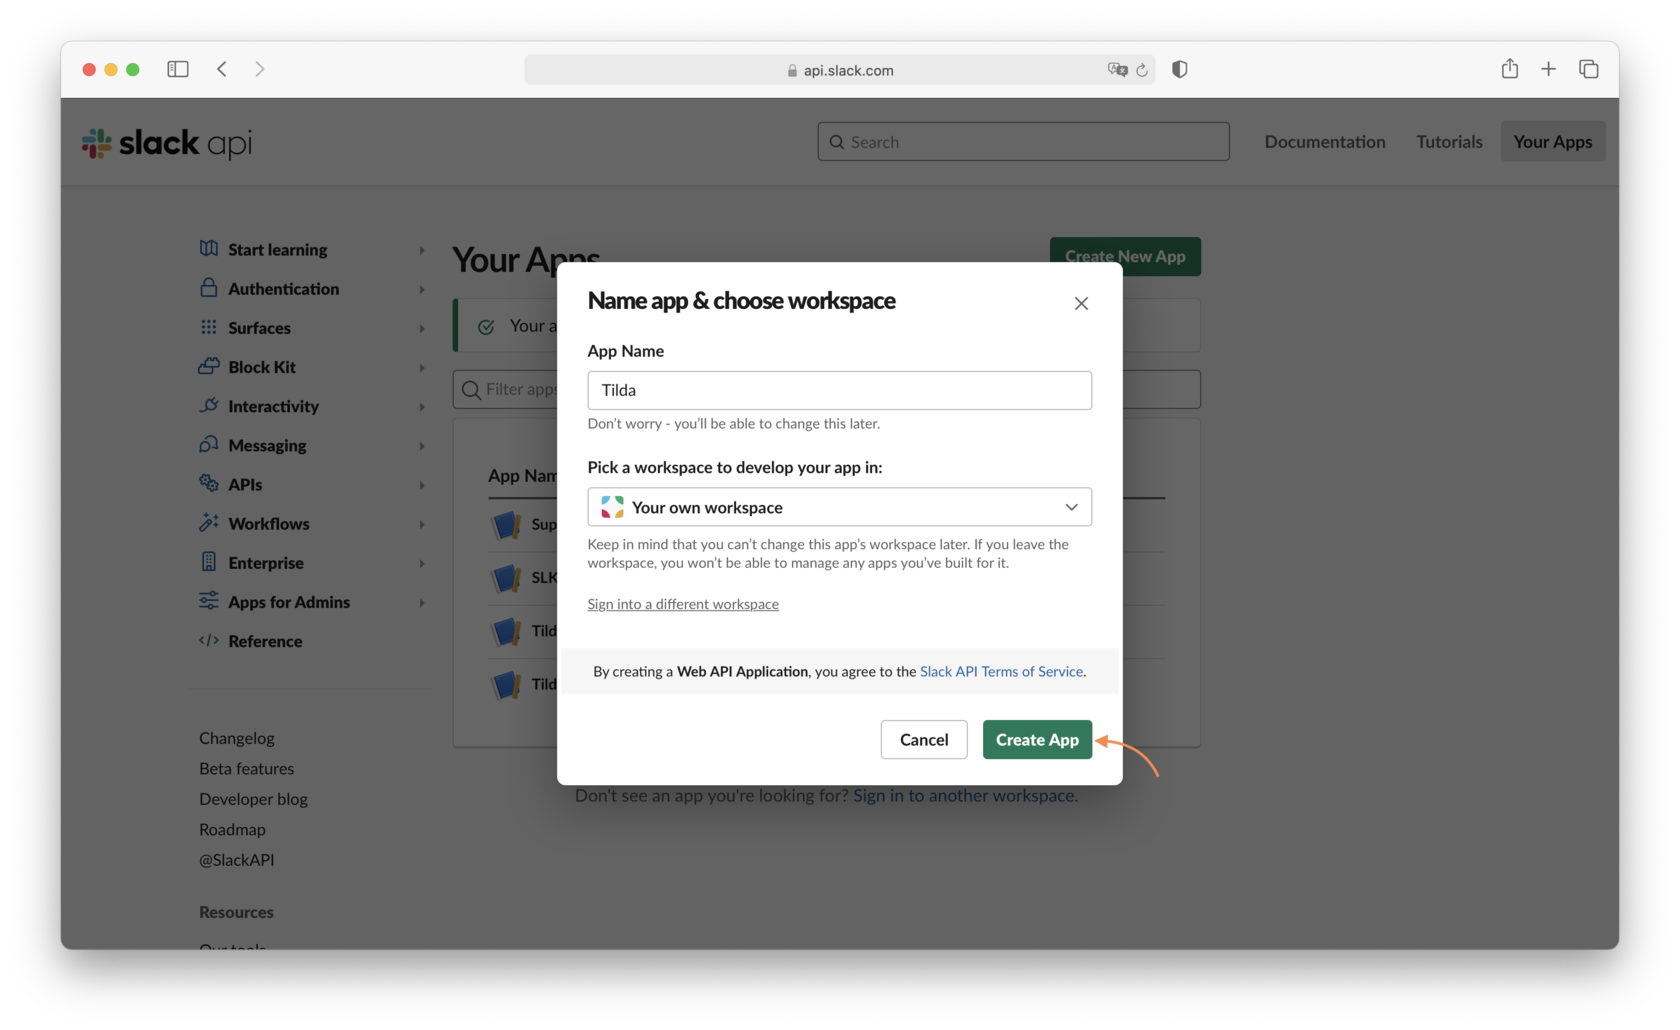Open the Beta features link

tap(246, 768)
